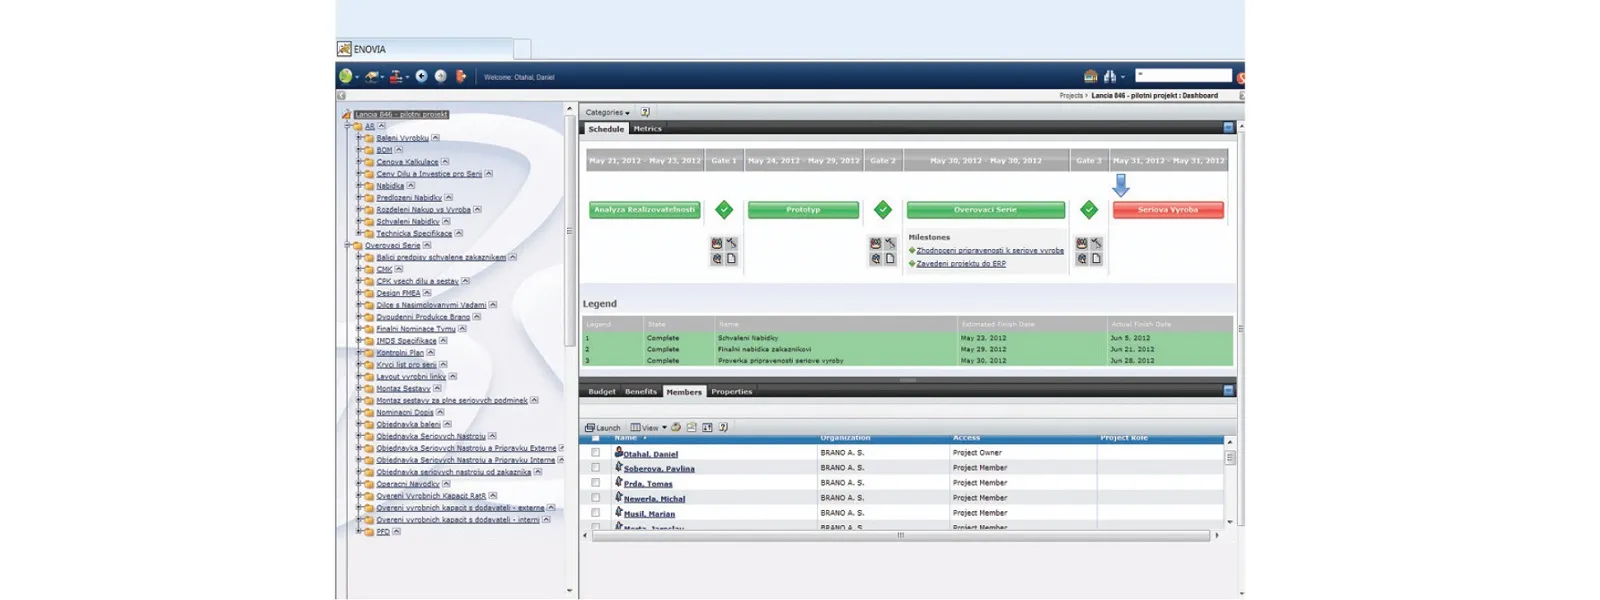The width and height of the screenshot is (1600, 600).
Task: Click the help icon in Members toolbar
Action: pyautogui.click(x=723, y=428)
